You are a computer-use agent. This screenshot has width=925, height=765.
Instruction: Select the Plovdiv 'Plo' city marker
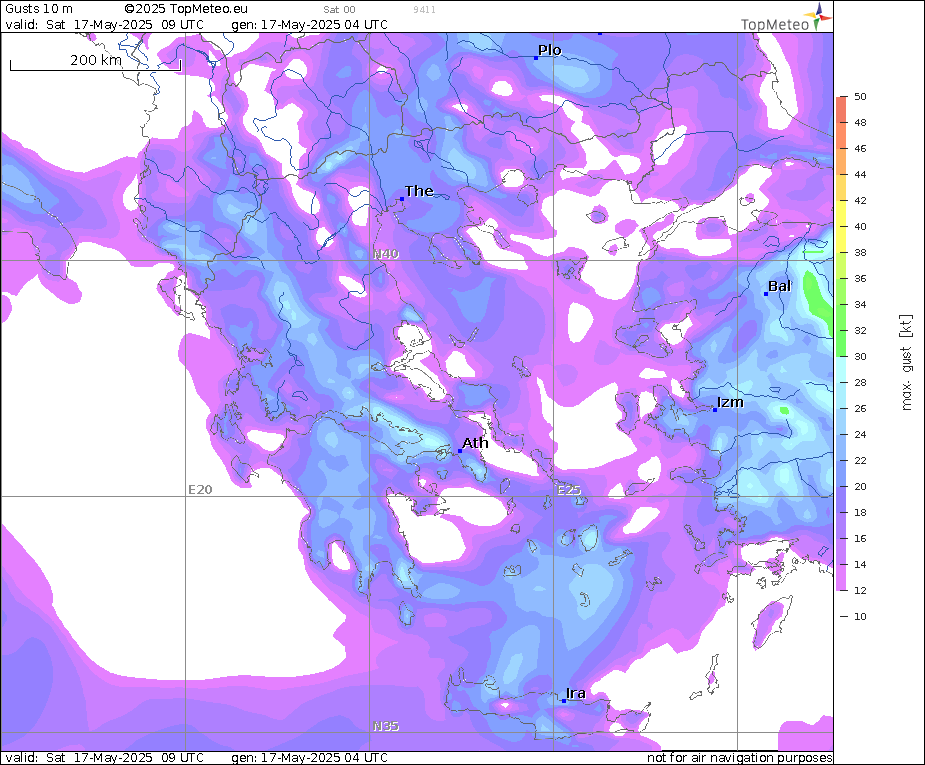point(536,58)
